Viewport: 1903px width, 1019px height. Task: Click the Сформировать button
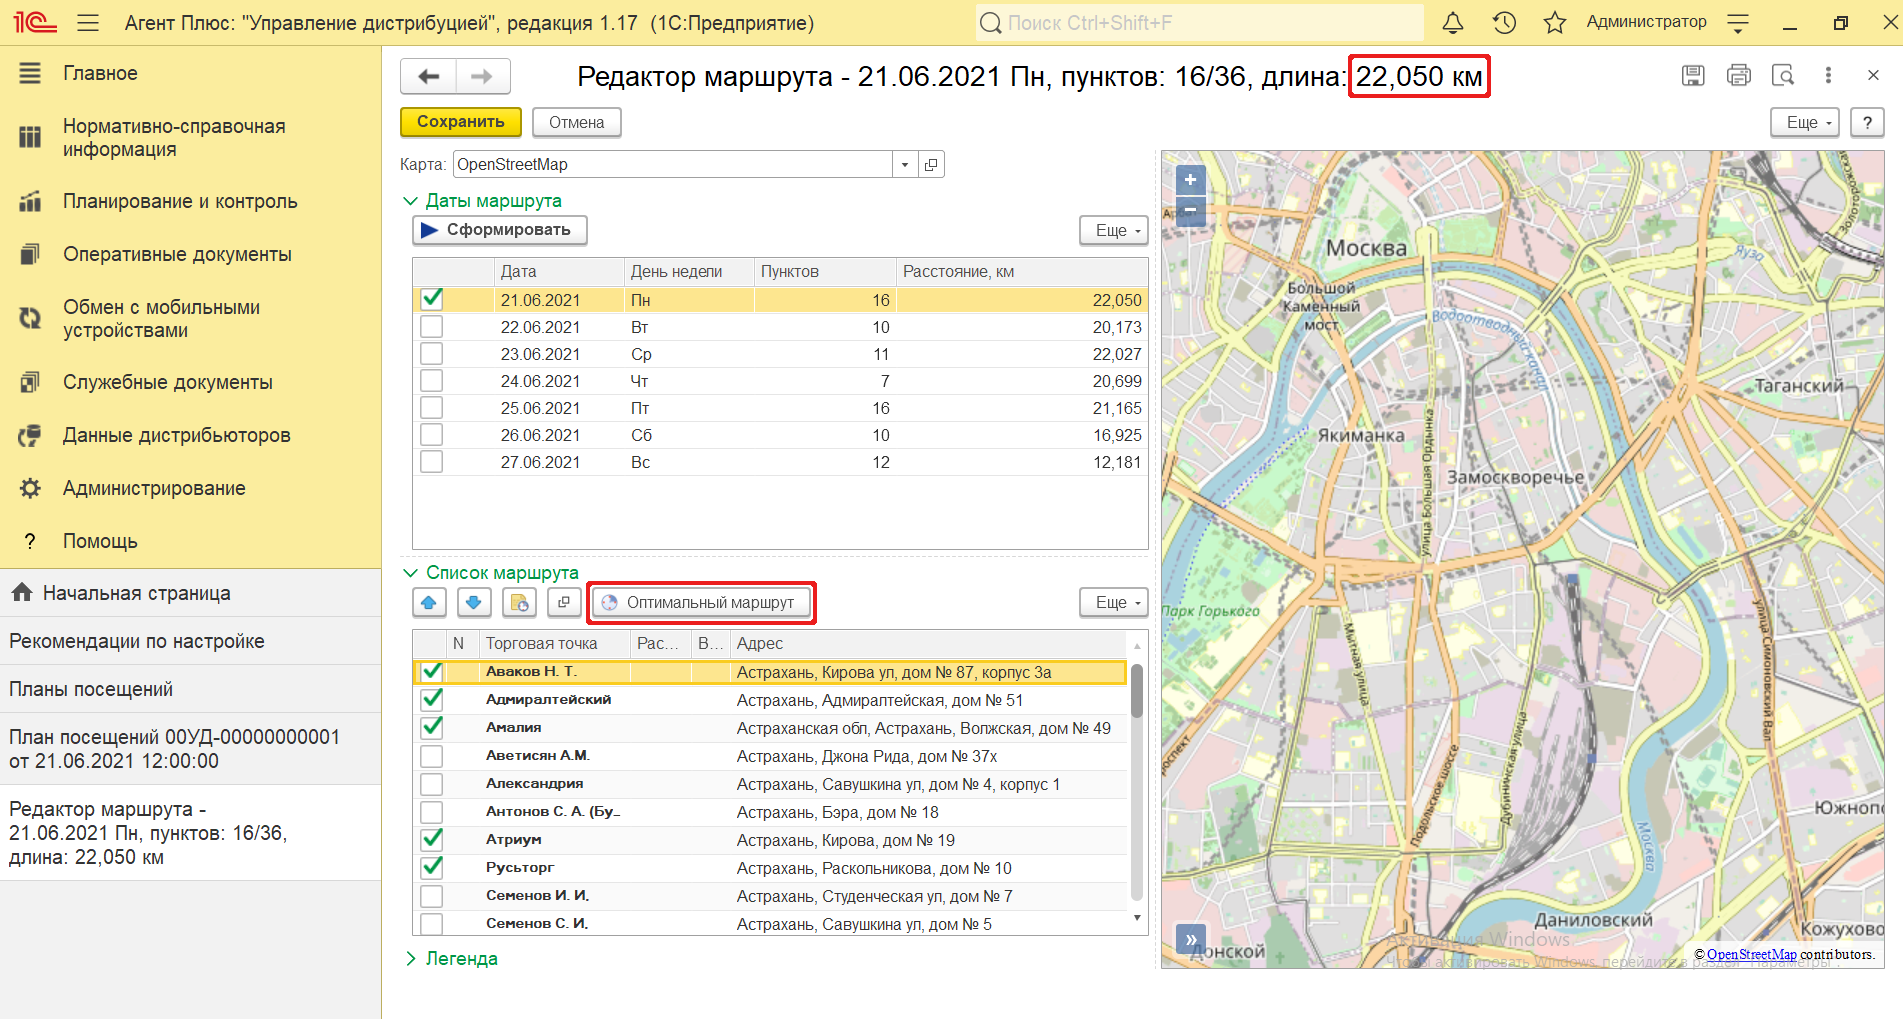[500, 230]
